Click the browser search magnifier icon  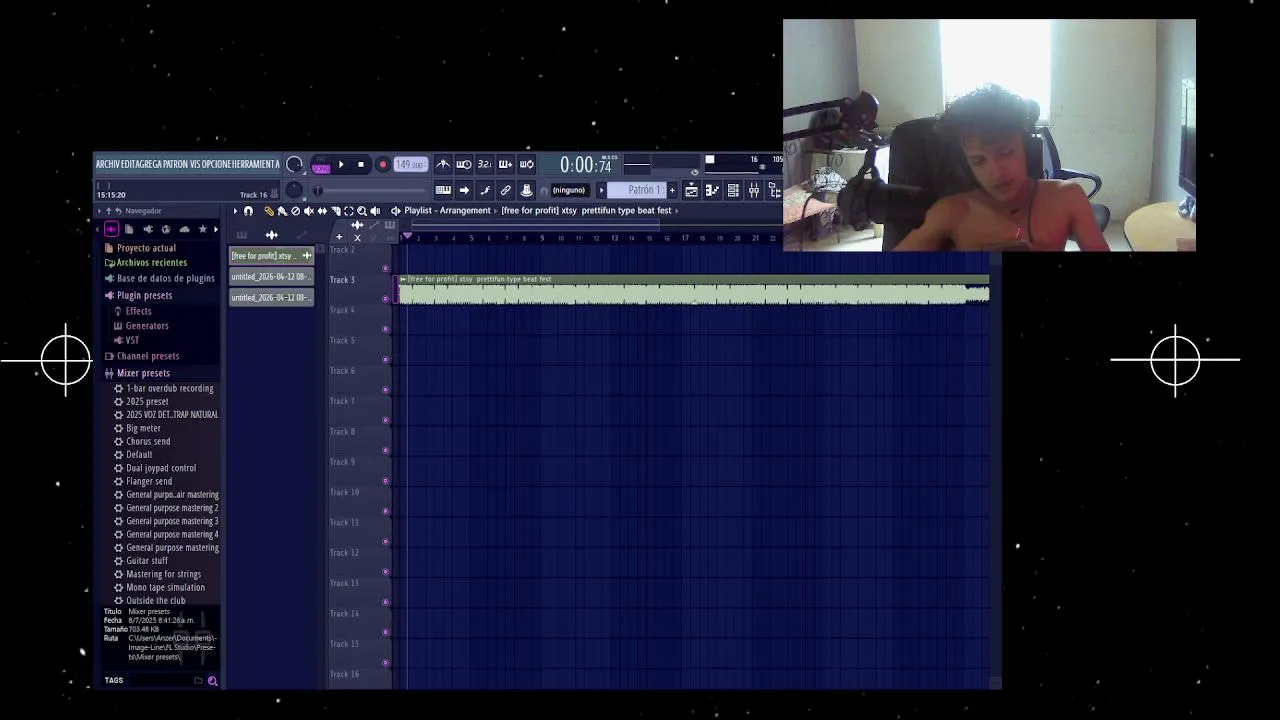click(x=212, y=681)
